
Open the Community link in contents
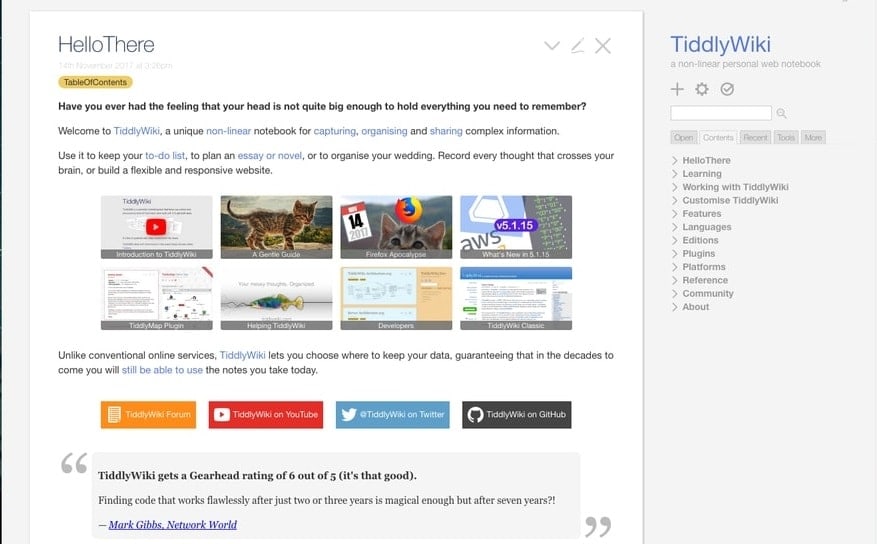coord(708,294)
